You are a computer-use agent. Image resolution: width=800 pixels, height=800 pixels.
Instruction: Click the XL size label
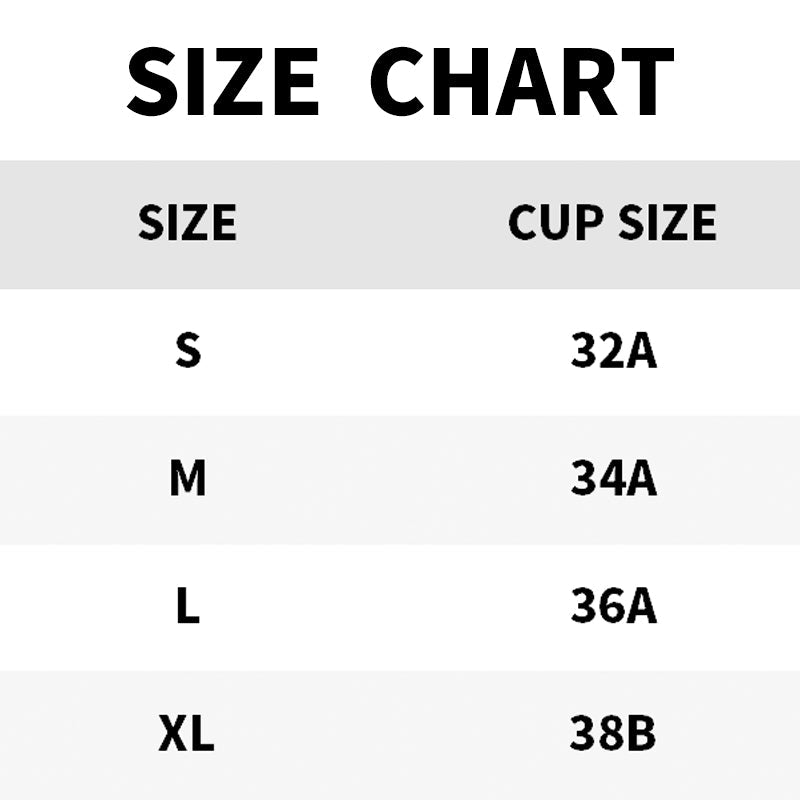coord(187,735)
